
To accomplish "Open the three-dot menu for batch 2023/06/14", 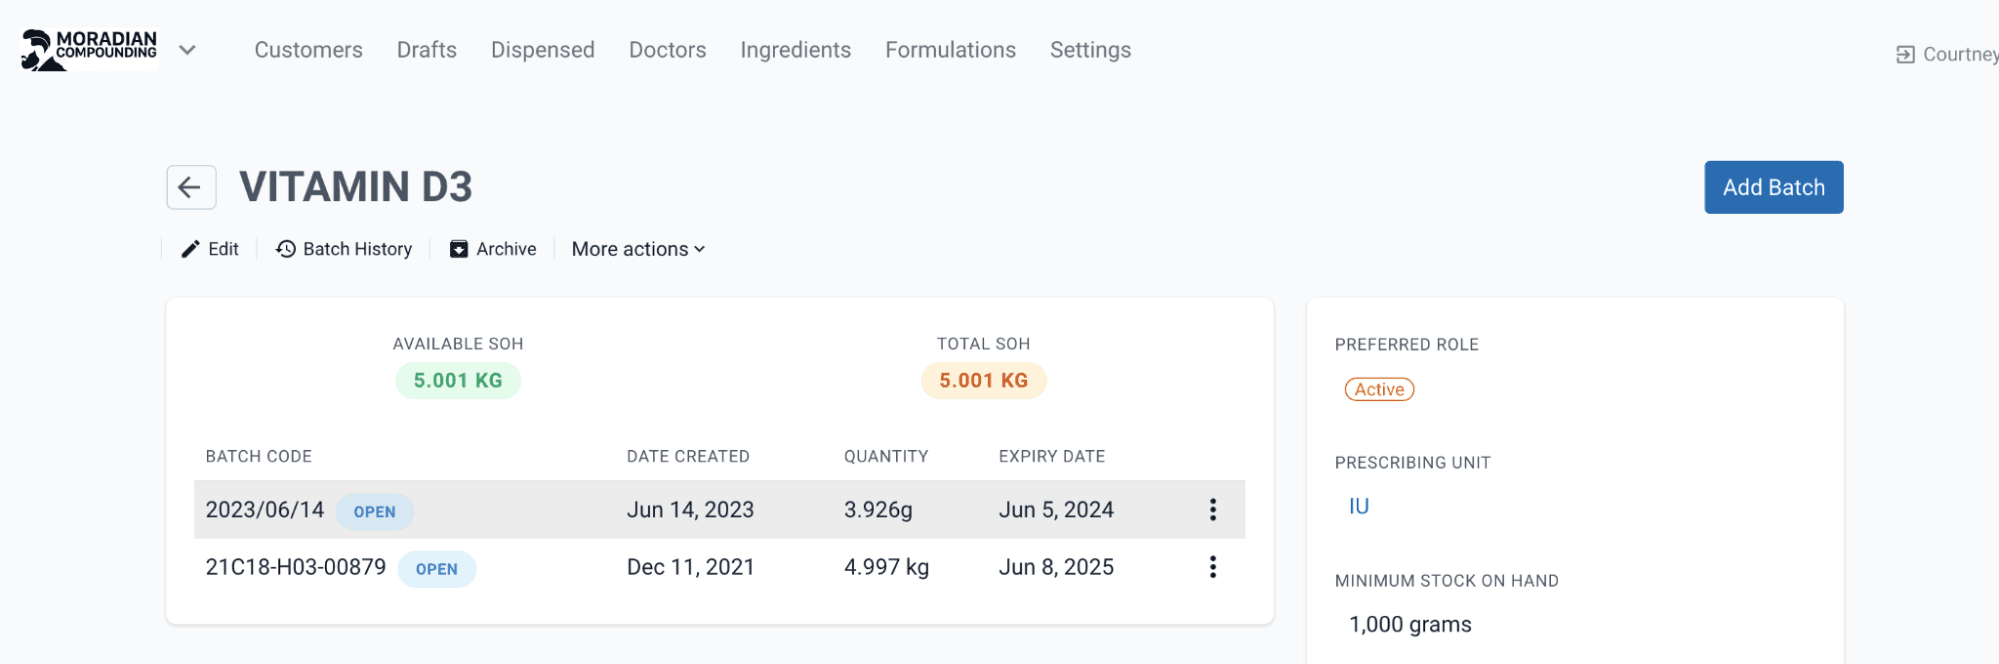I will (1213, 510).
